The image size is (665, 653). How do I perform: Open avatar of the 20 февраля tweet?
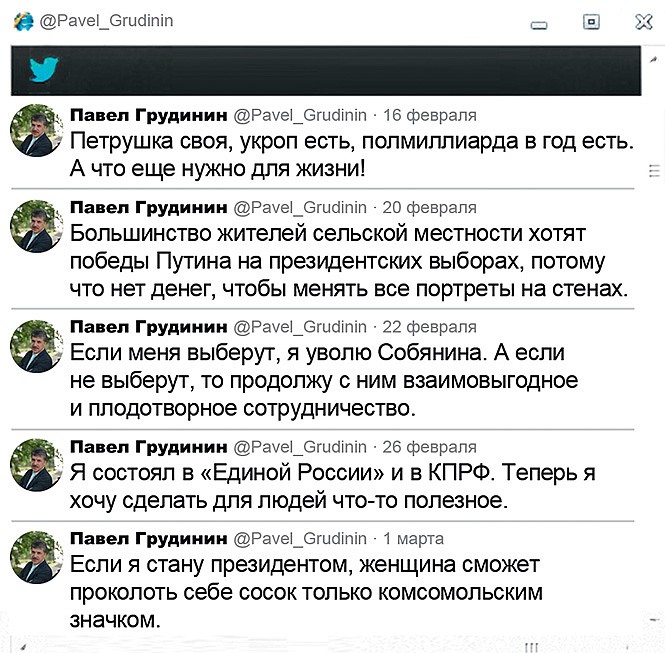(37, 227)
